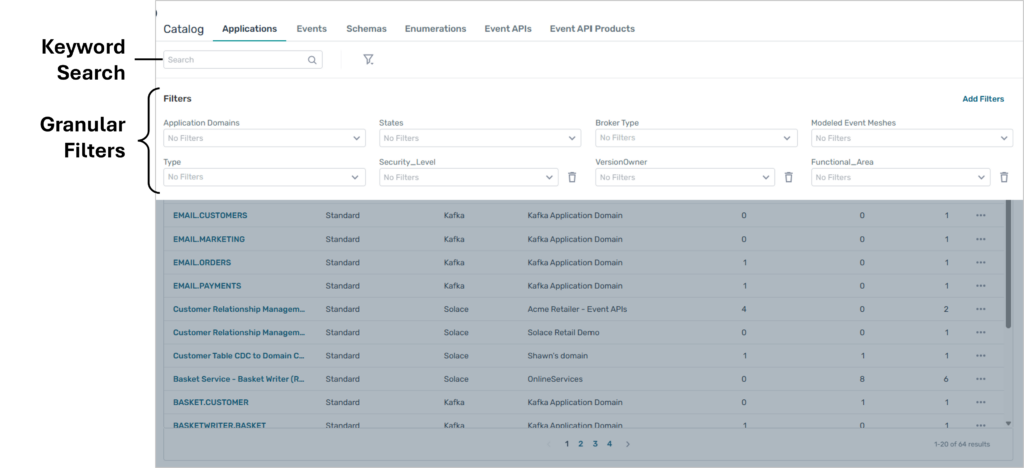Open the Event API Products tab
1024x468 pixels.
(592, 29)
